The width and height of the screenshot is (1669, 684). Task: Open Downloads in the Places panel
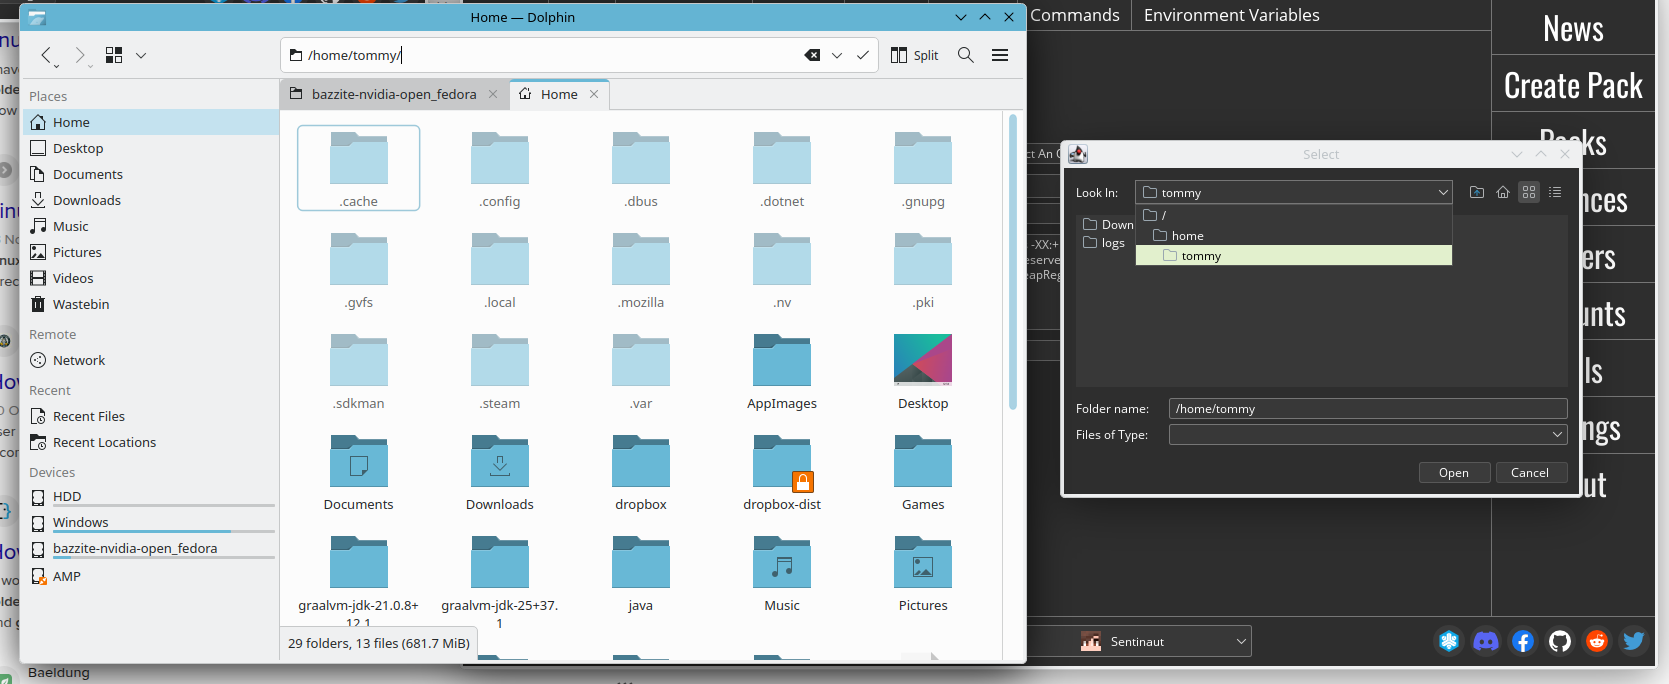150,200
